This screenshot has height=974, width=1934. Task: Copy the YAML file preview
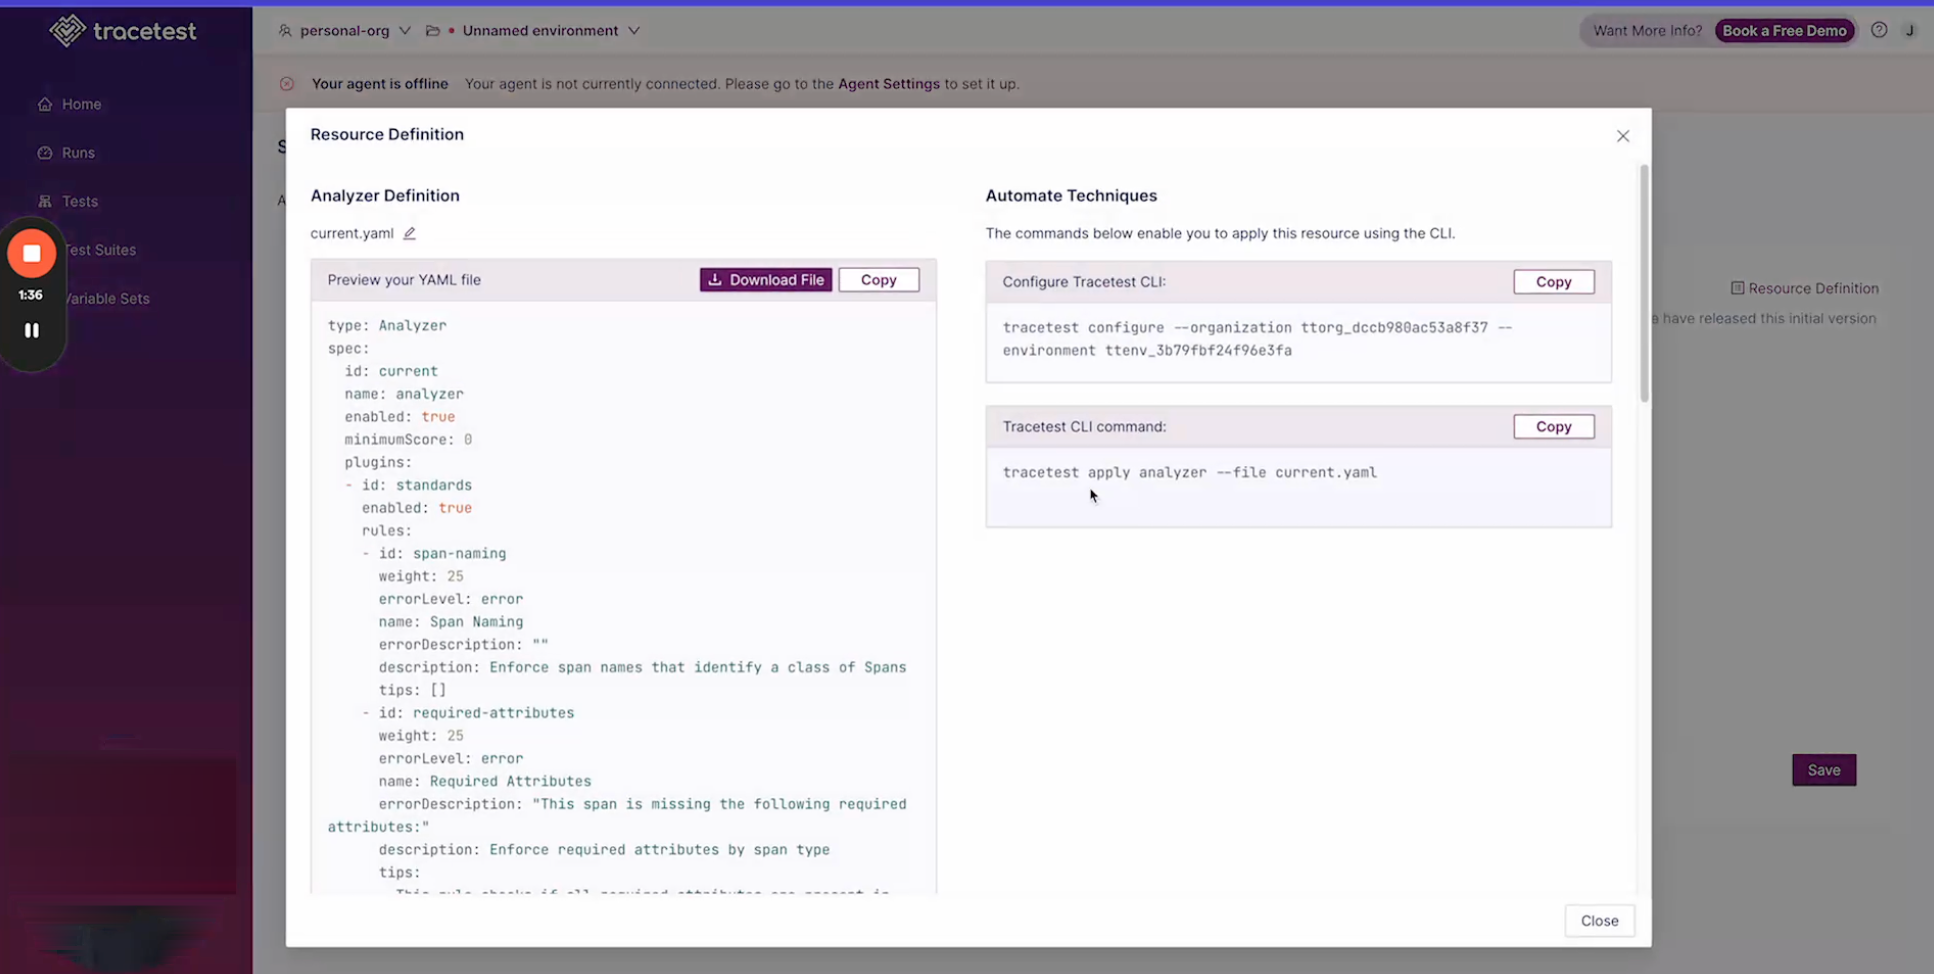[x=878, y=280]
